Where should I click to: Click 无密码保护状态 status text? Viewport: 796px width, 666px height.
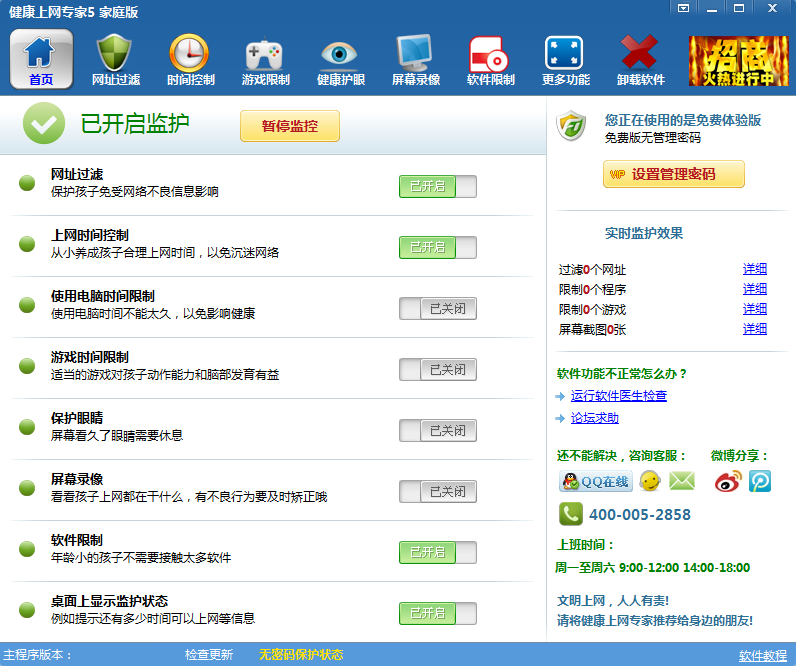(301, 655)
